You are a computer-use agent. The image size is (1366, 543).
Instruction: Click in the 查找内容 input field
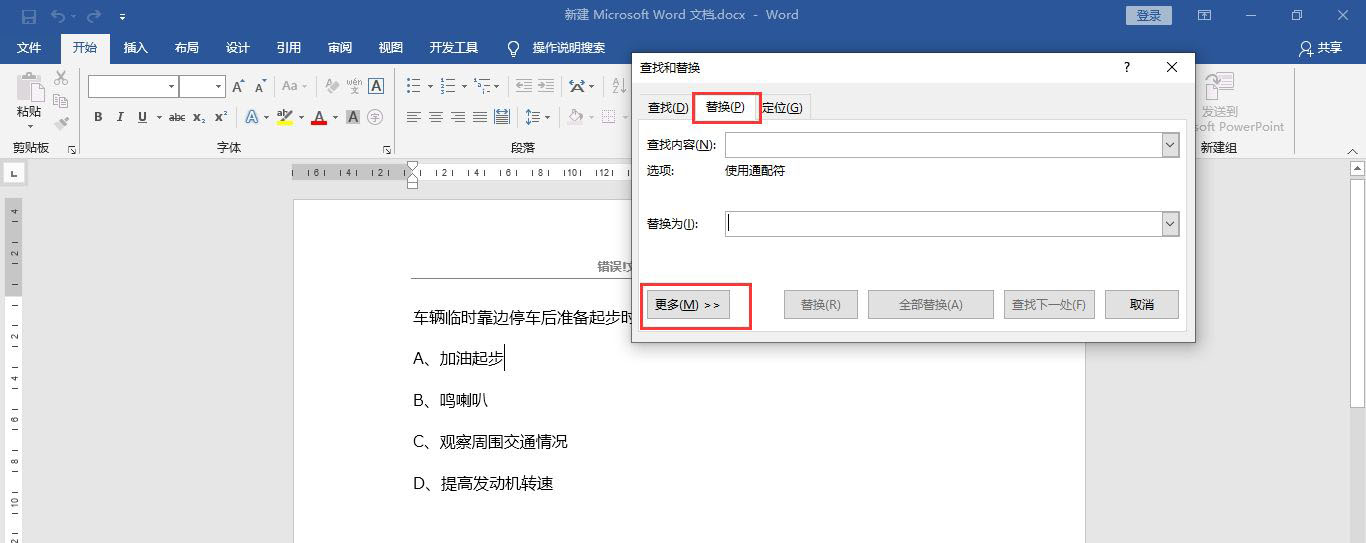[944, 145]
